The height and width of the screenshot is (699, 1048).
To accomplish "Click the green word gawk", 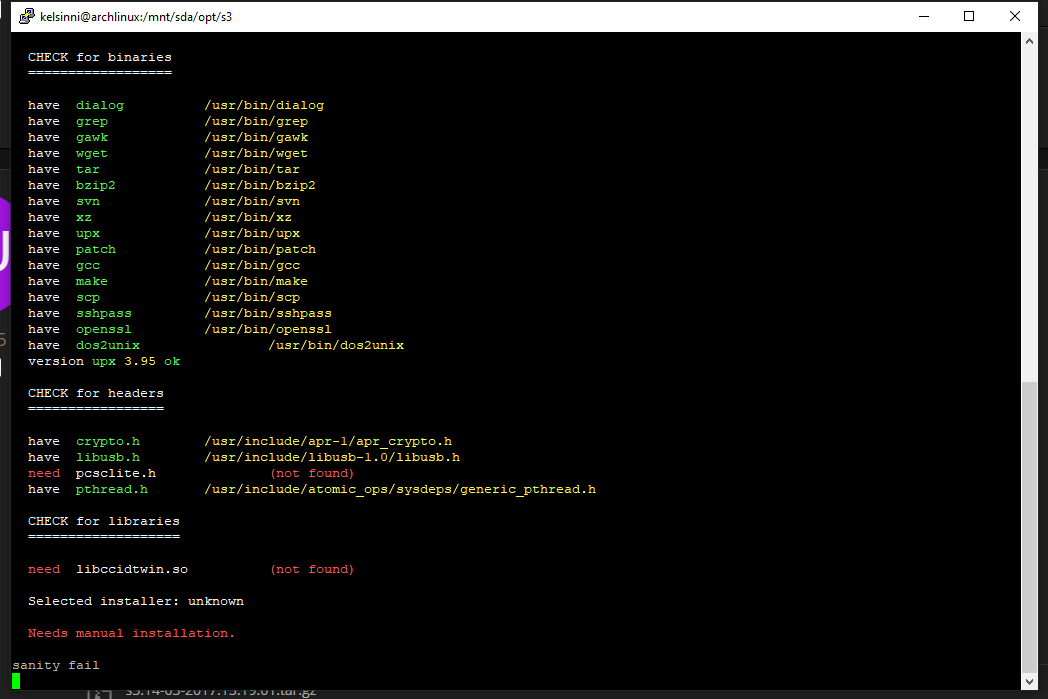I will coord(92,138).
